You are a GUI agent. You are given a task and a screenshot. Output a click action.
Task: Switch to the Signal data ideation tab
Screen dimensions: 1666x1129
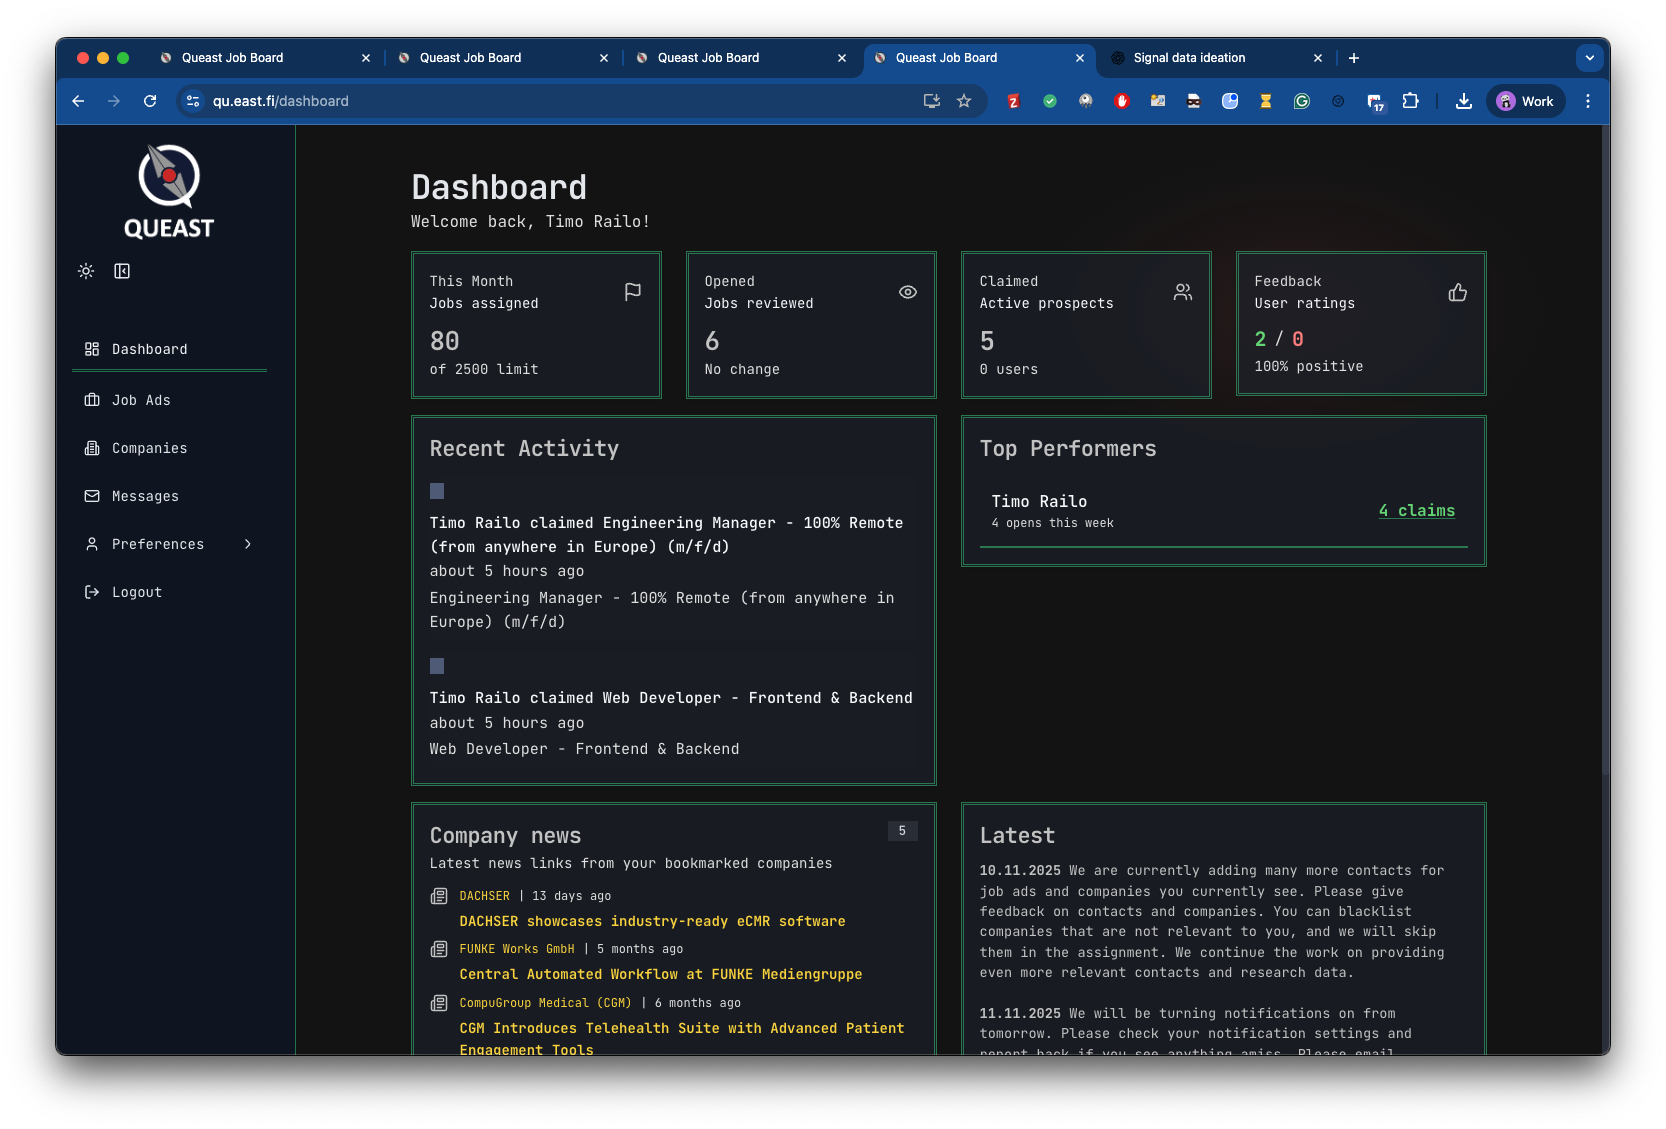1190,58
